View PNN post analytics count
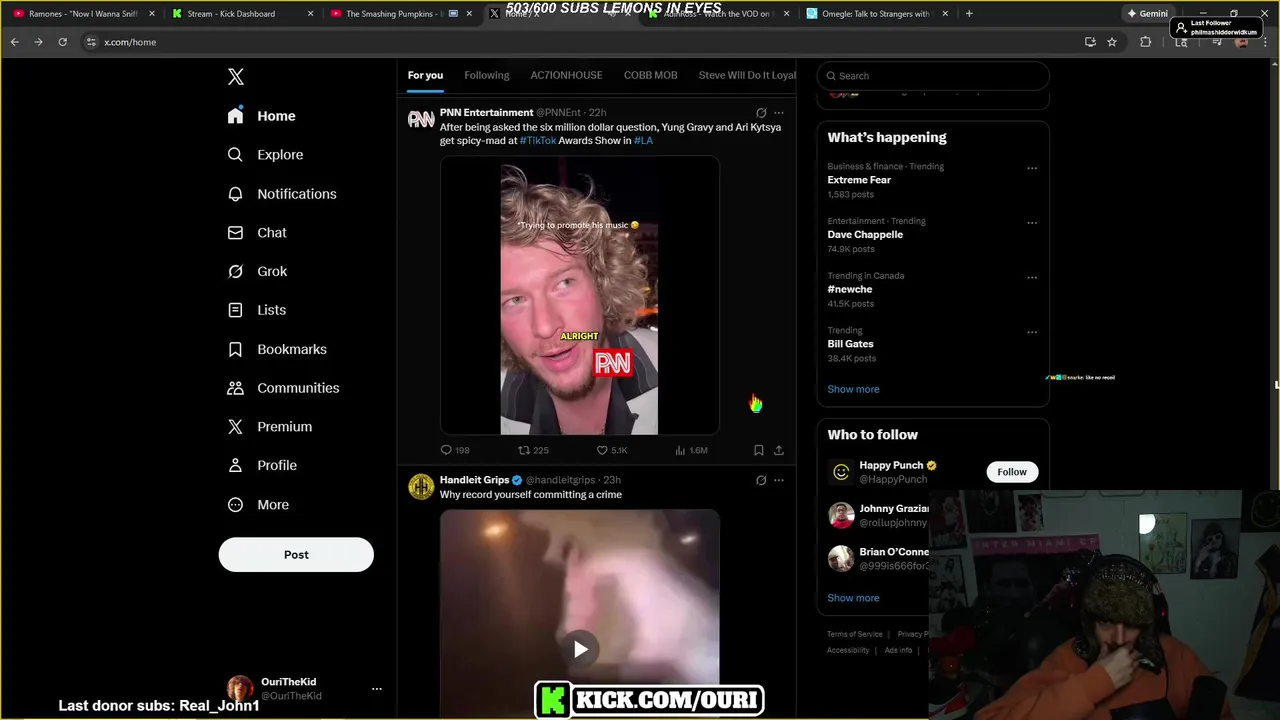 click(691, 450)
